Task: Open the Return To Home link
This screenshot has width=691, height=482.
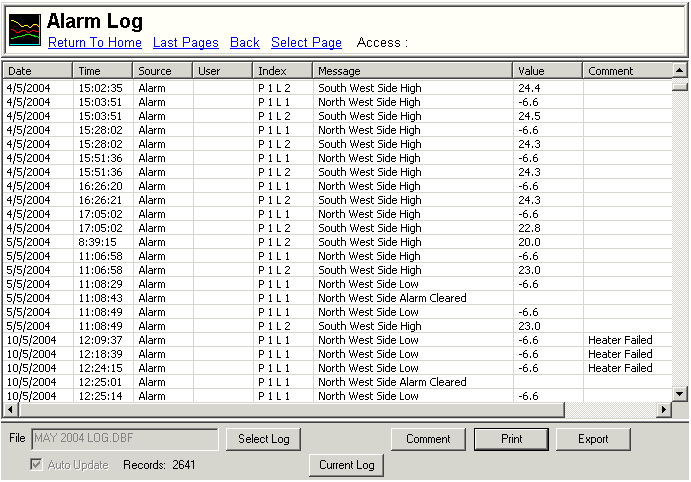Action: (x=95, y=42)
